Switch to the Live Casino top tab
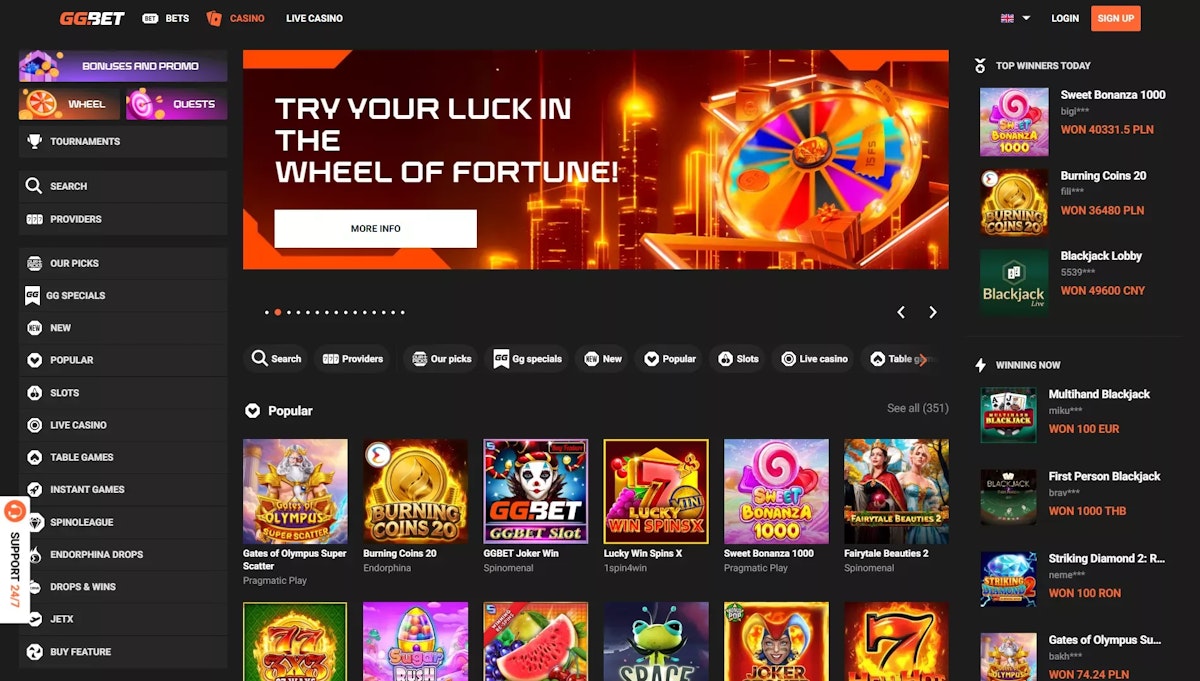Image resolution: width=1200 pixels, height=681 pixels. pyautogui.click(x=314, y=18)
